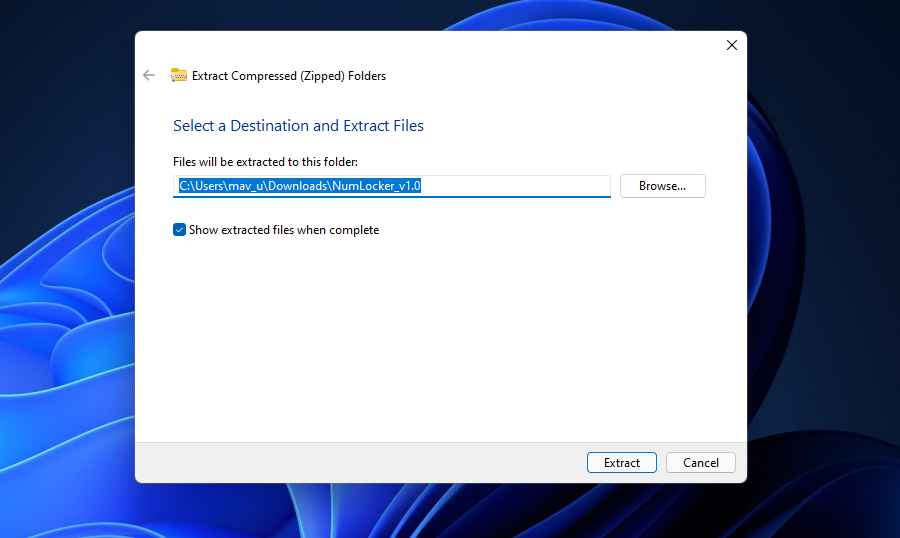Cancel the extraction dialog
Image resolution: width=900 pixels, height=538 pixels.
click(701, 463)
